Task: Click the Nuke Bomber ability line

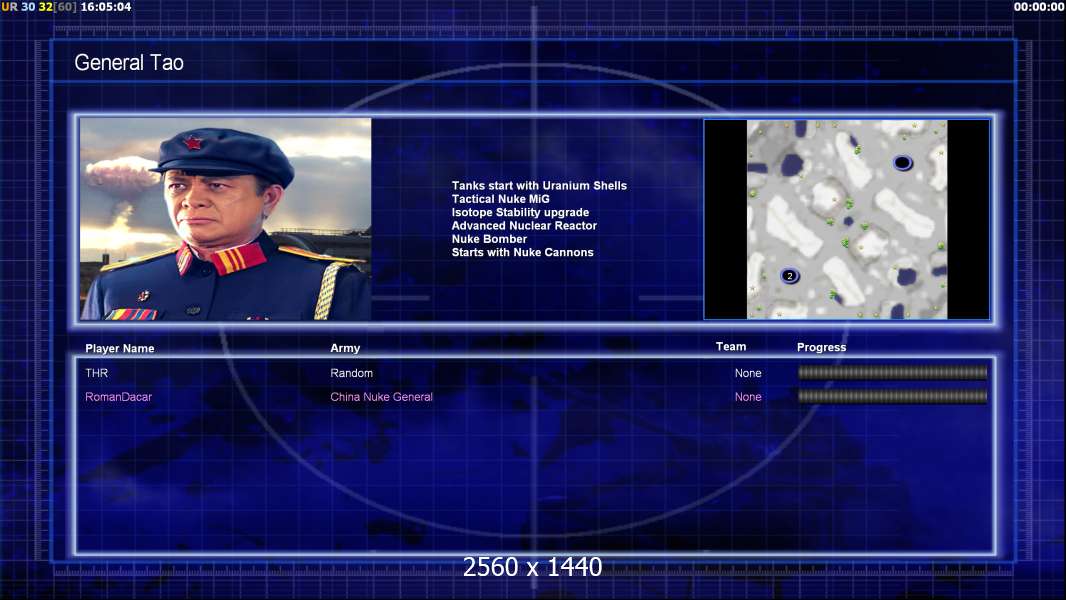Action: pyautogui.click(x=489, y=239)
